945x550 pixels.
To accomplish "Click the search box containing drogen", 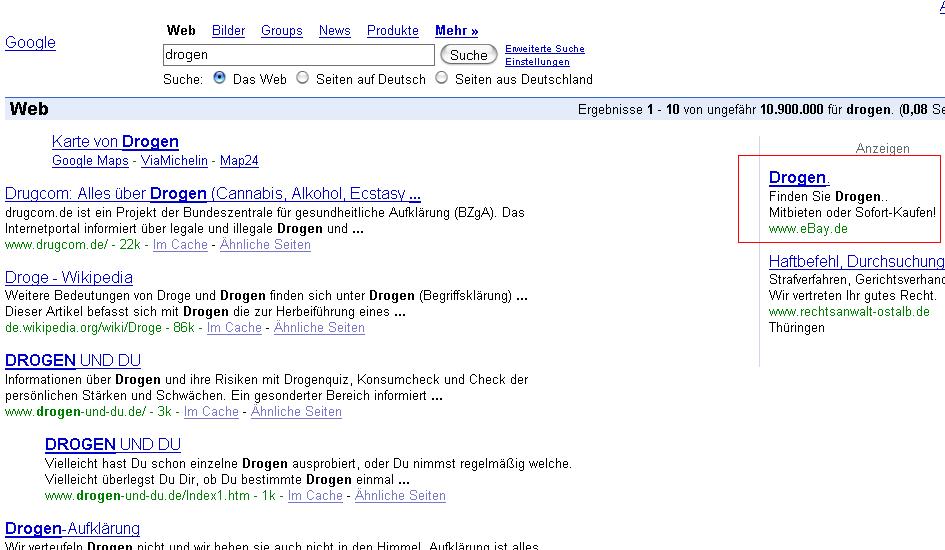I will (298, 55).
